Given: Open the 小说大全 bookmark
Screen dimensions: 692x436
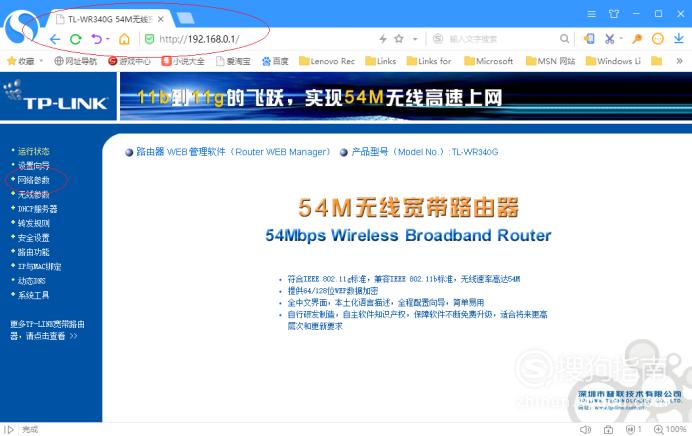Looking at the screenshot, I should tap(183, 61).
